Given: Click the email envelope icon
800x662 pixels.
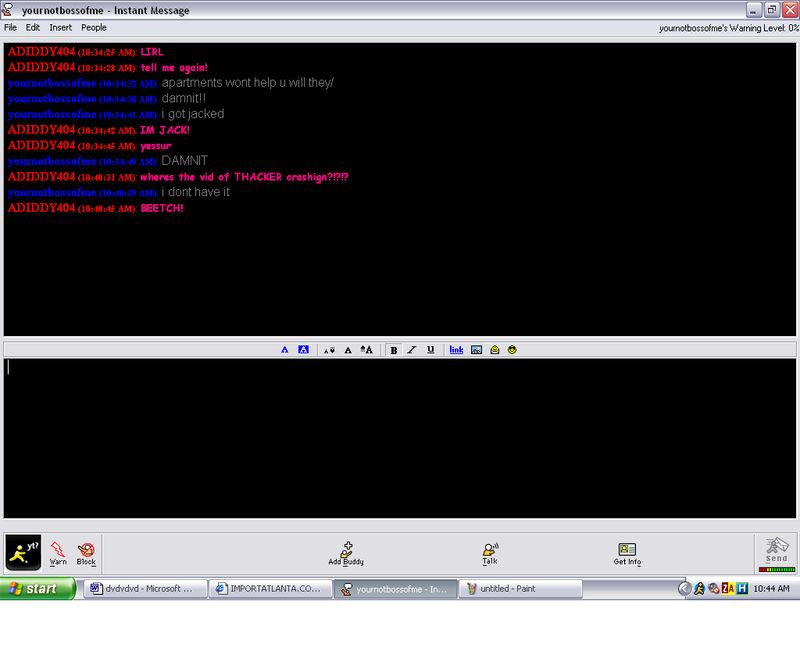Looking at the screenshot, I should [x=494, y=350].
